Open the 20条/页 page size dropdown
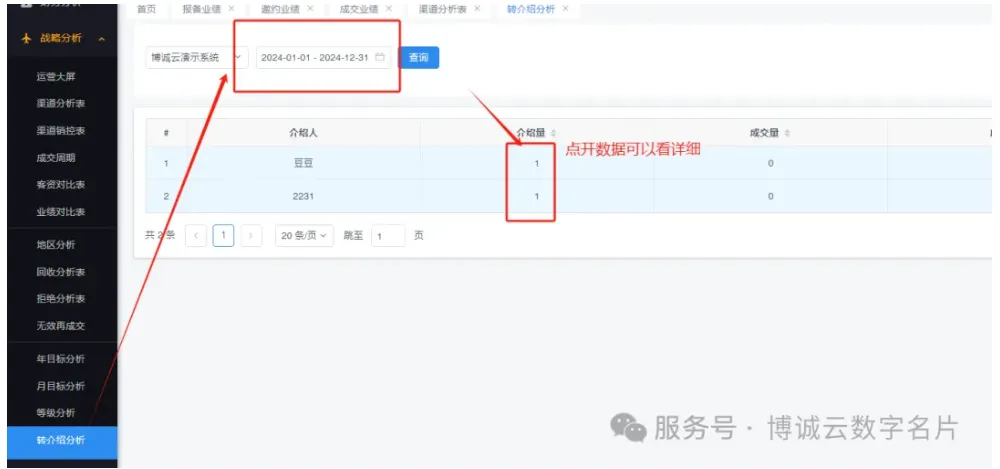The width and height of the screenshot is (1000, 469). 305,236
